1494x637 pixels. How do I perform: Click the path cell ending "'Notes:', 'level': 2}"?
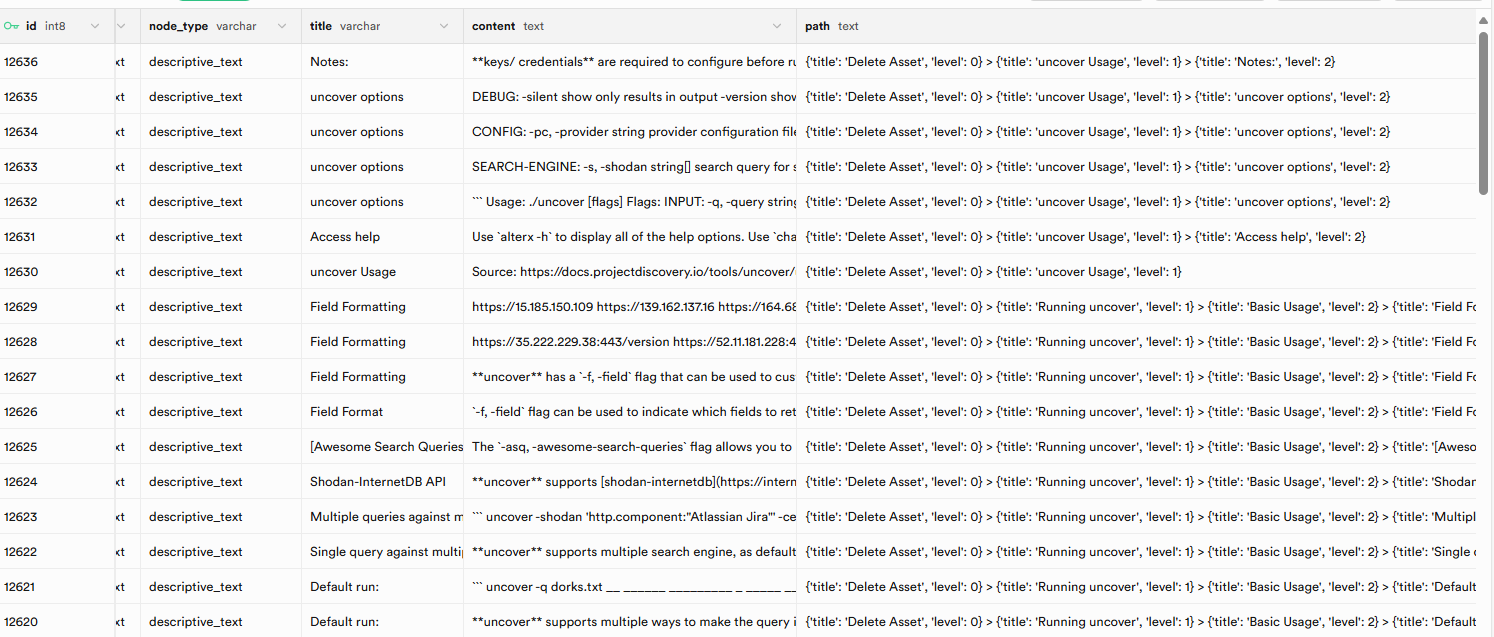pos(1136,62)
